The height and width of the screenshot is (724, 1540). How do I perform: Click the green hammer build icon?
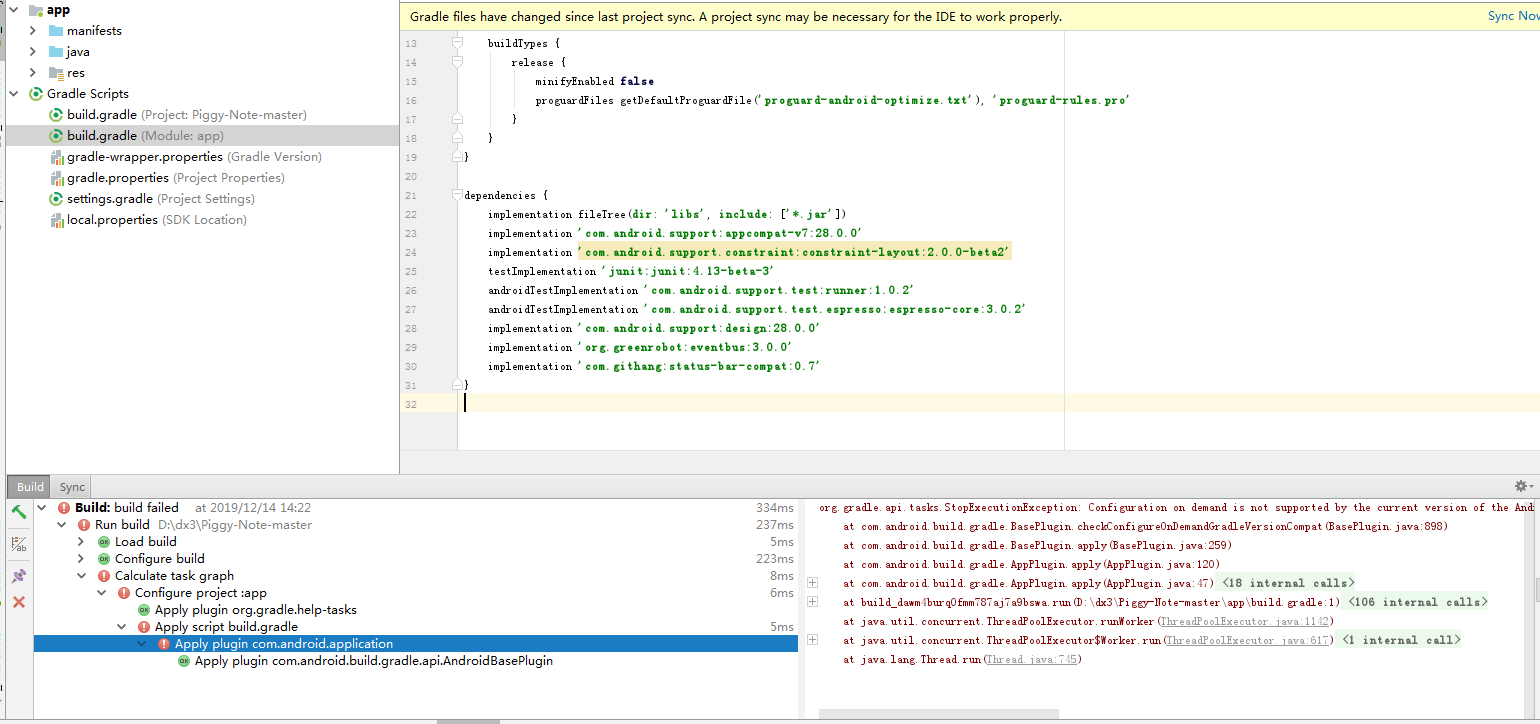click(x=18, y=511)
